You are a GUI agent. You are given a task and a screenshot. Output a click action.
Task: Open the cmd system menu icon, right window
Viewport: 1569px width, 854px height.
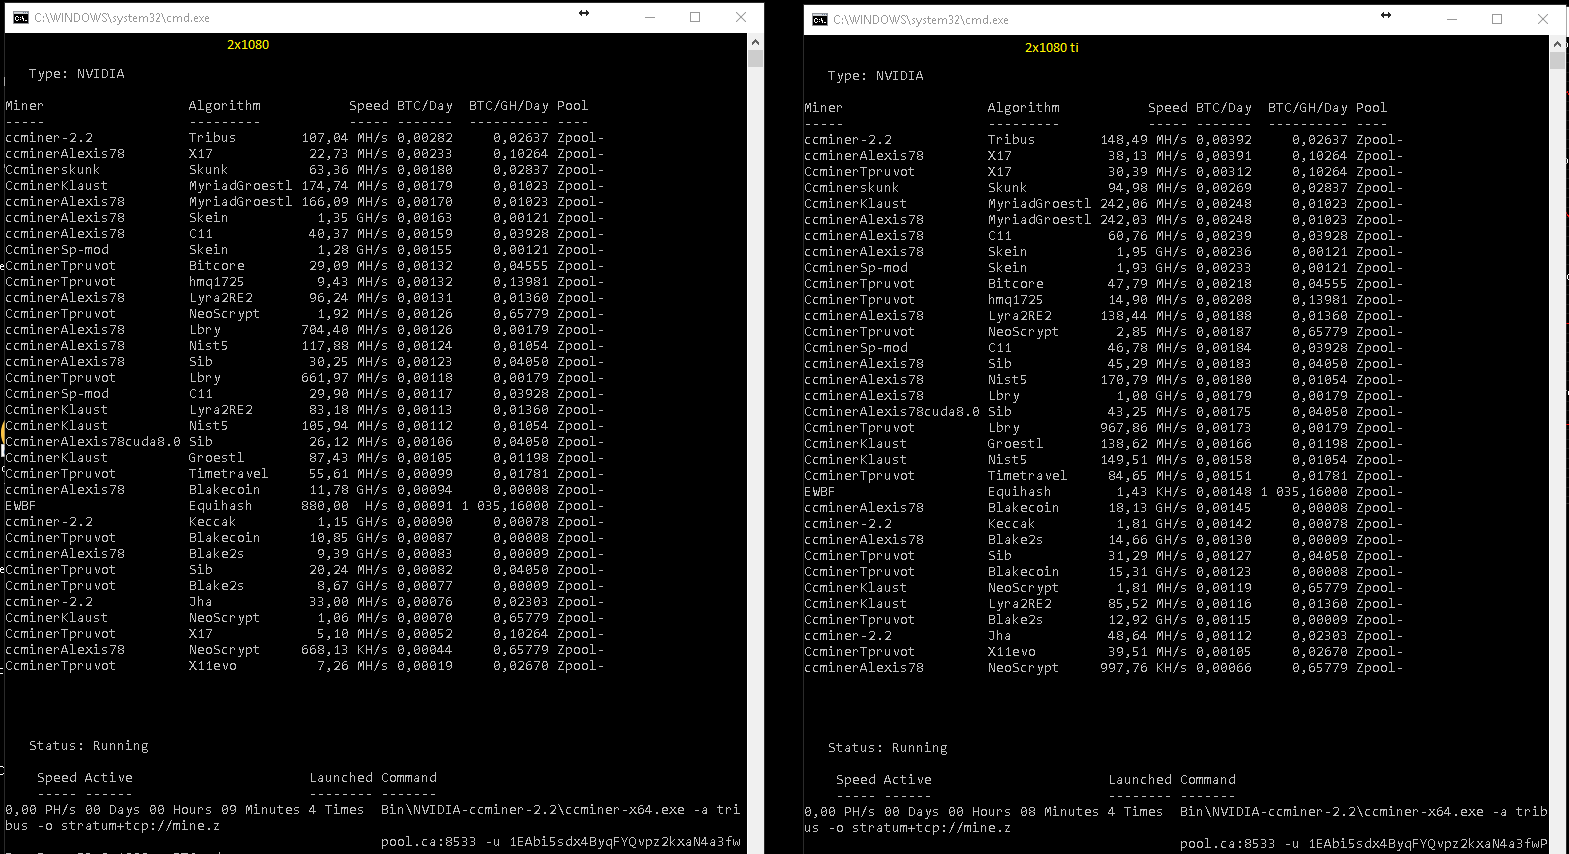point(820,19)
